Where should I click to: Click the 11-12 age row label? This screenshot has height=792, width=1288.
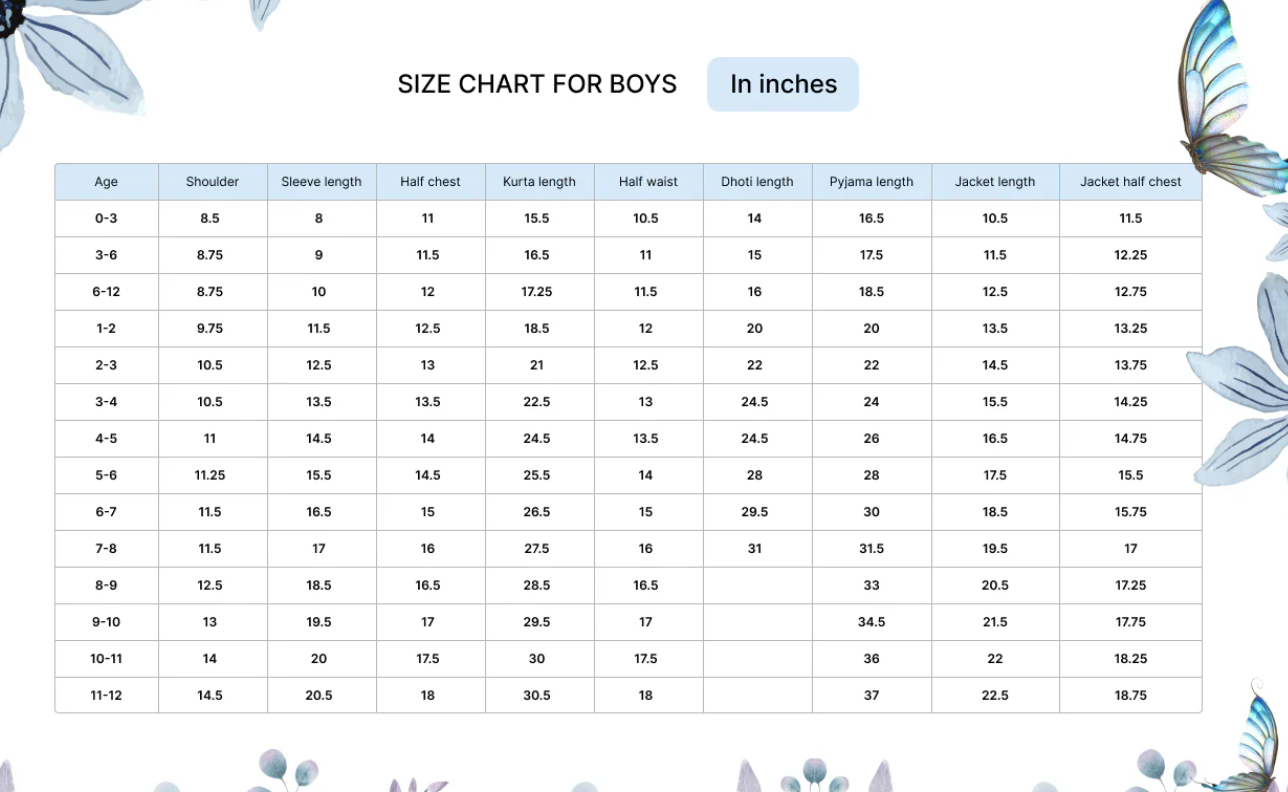pos(106,695)
